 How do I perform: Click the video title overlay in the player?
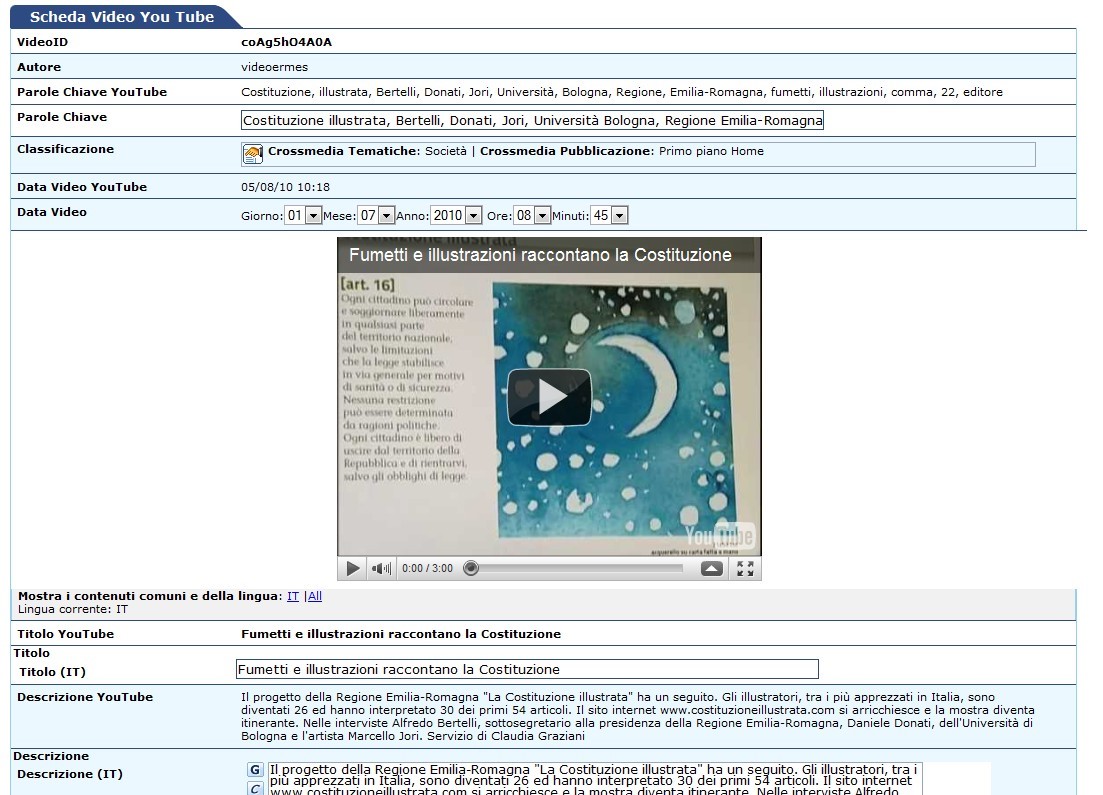[540, 255]
